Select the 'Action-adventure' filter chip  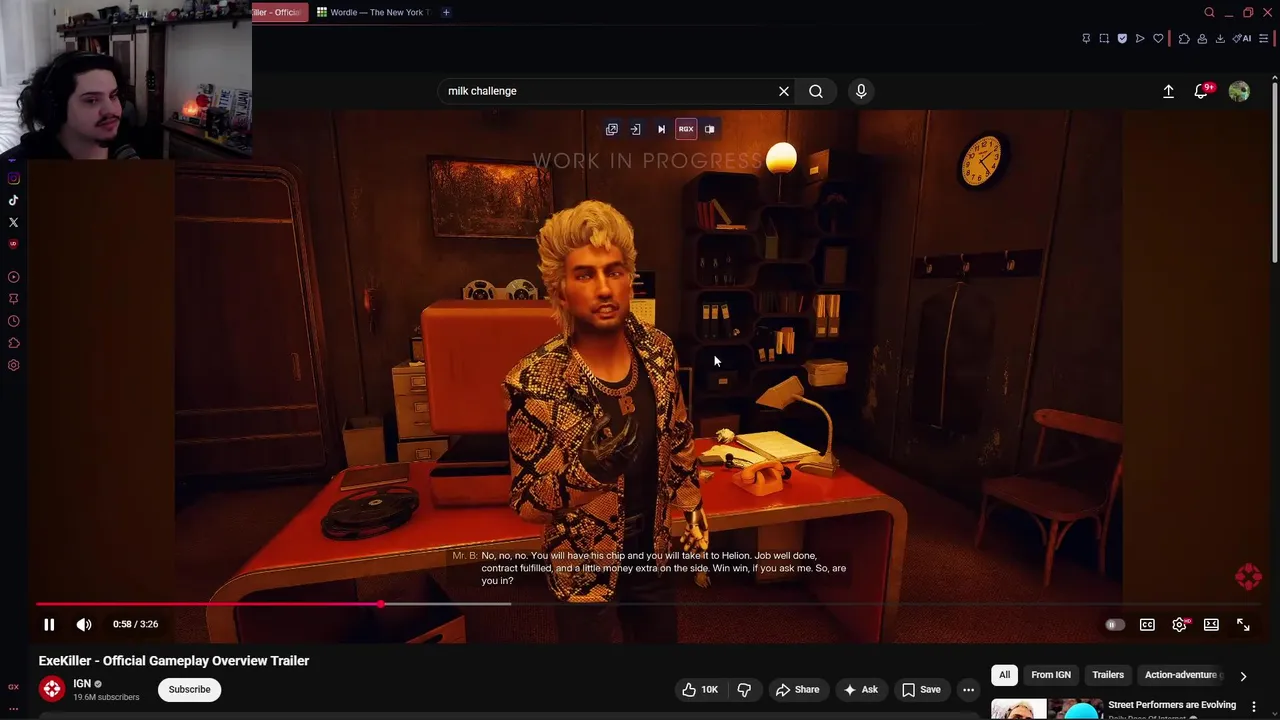coord(1181,675)
